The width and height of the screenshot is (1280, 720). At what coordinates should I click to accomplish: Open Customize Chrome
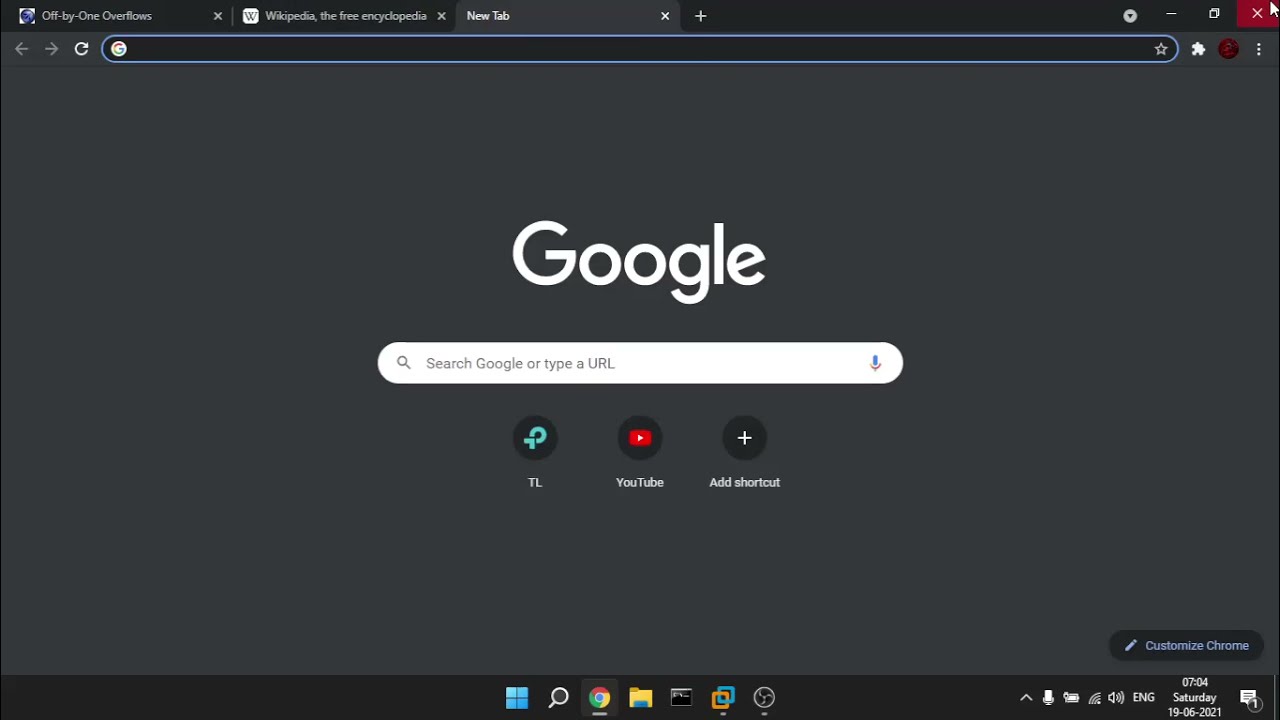[1186, 646]
